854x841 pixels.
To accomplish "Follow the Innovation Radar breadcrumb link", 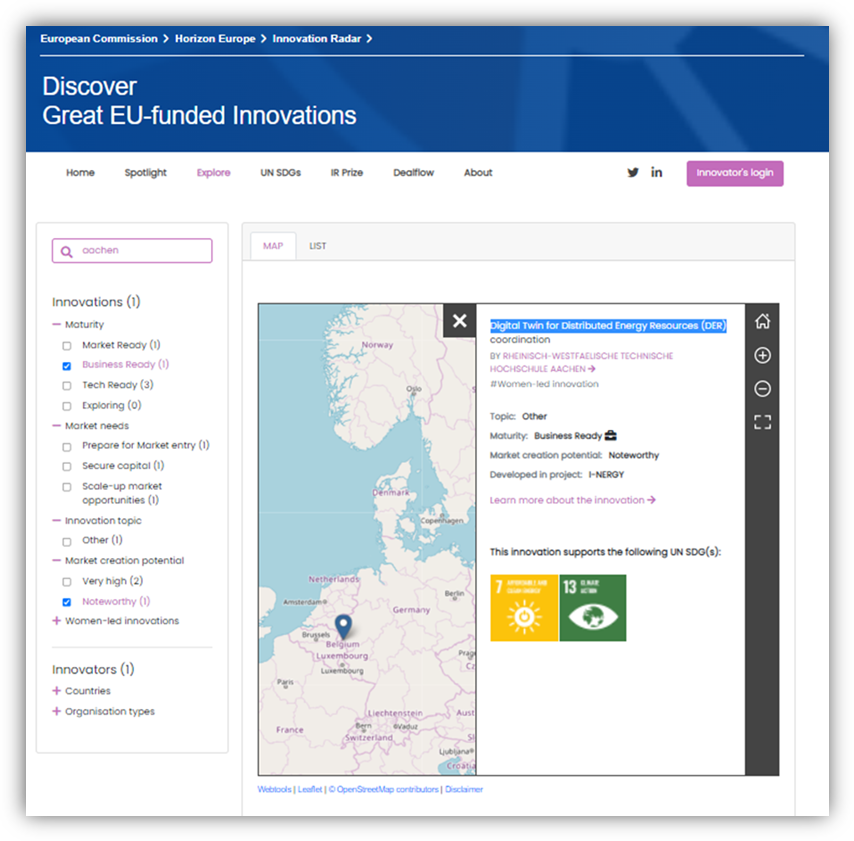I will point(316,39).
